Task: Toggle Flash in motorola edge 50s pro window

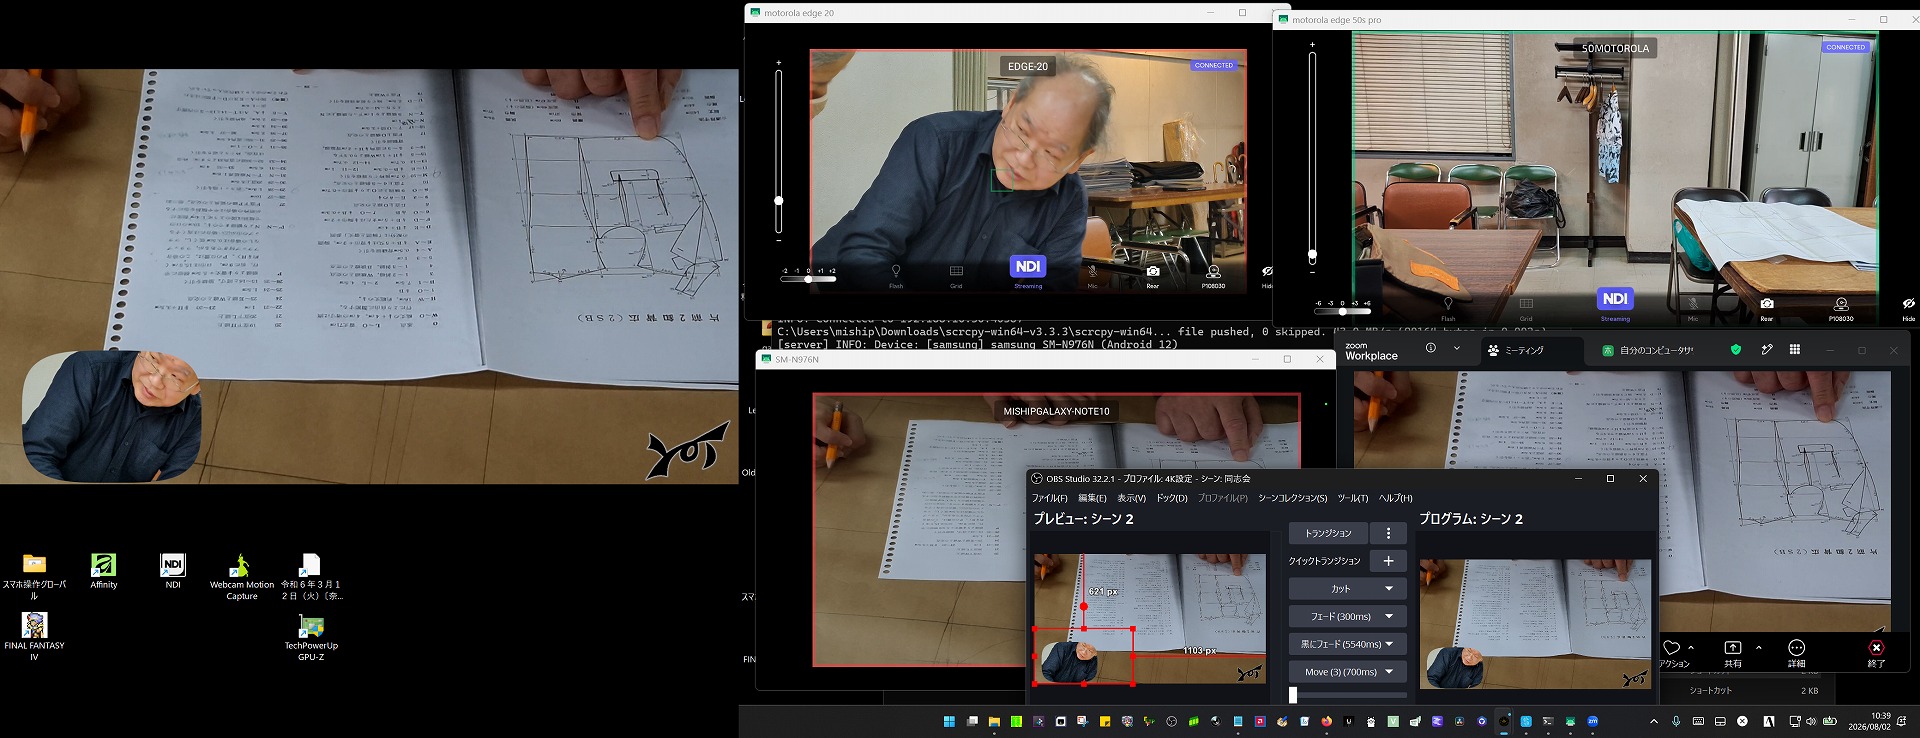Action: pos(1448,307)
